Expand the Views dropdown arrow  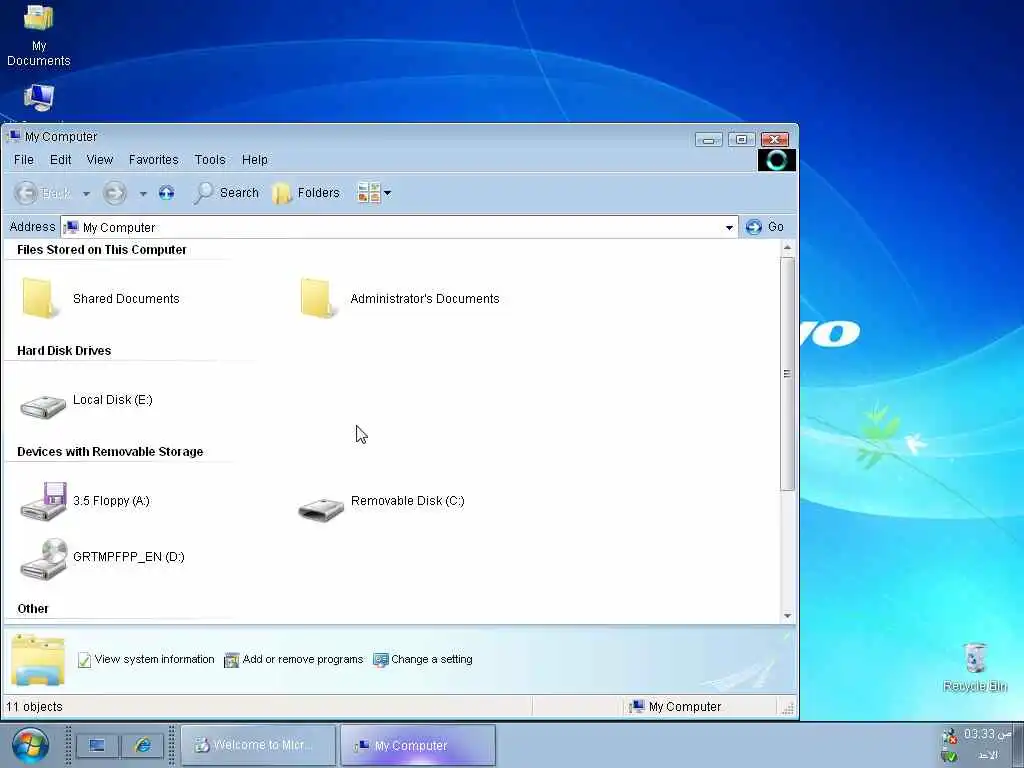(x=387, y=193)
